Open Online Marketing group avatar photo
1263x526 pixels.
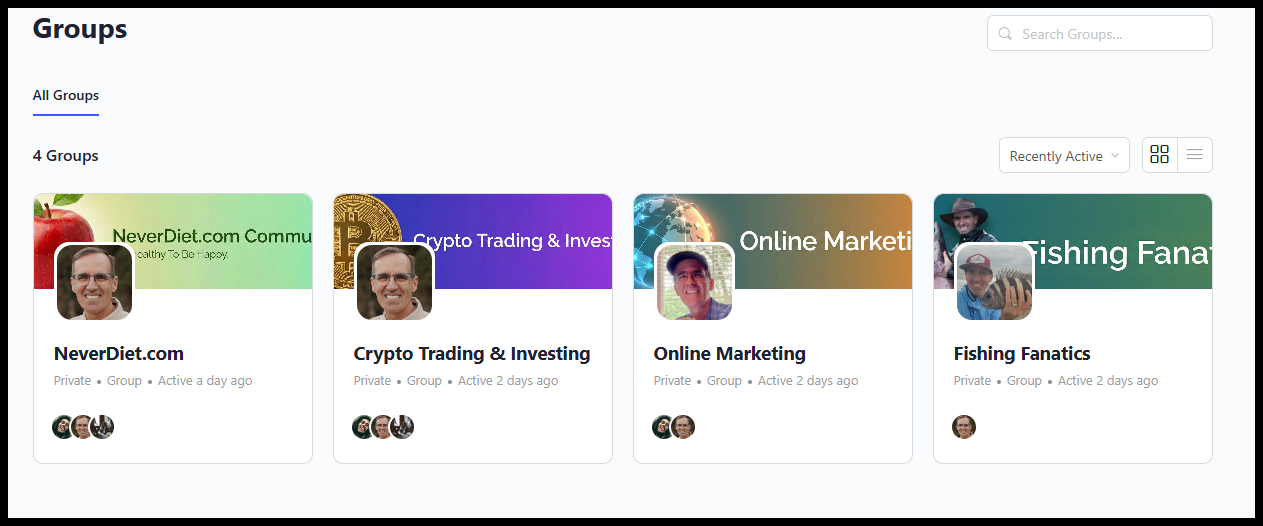[694, 283]
